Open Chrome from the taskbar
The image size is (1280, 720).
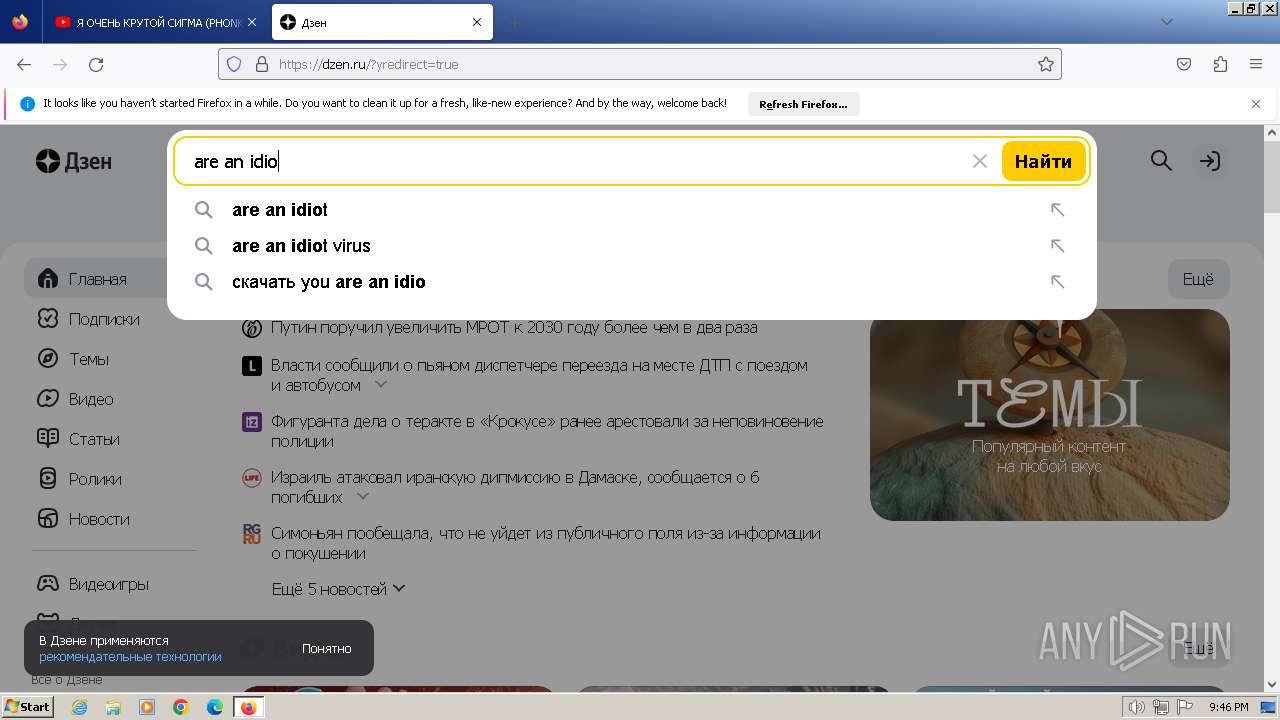pos(181,707)
